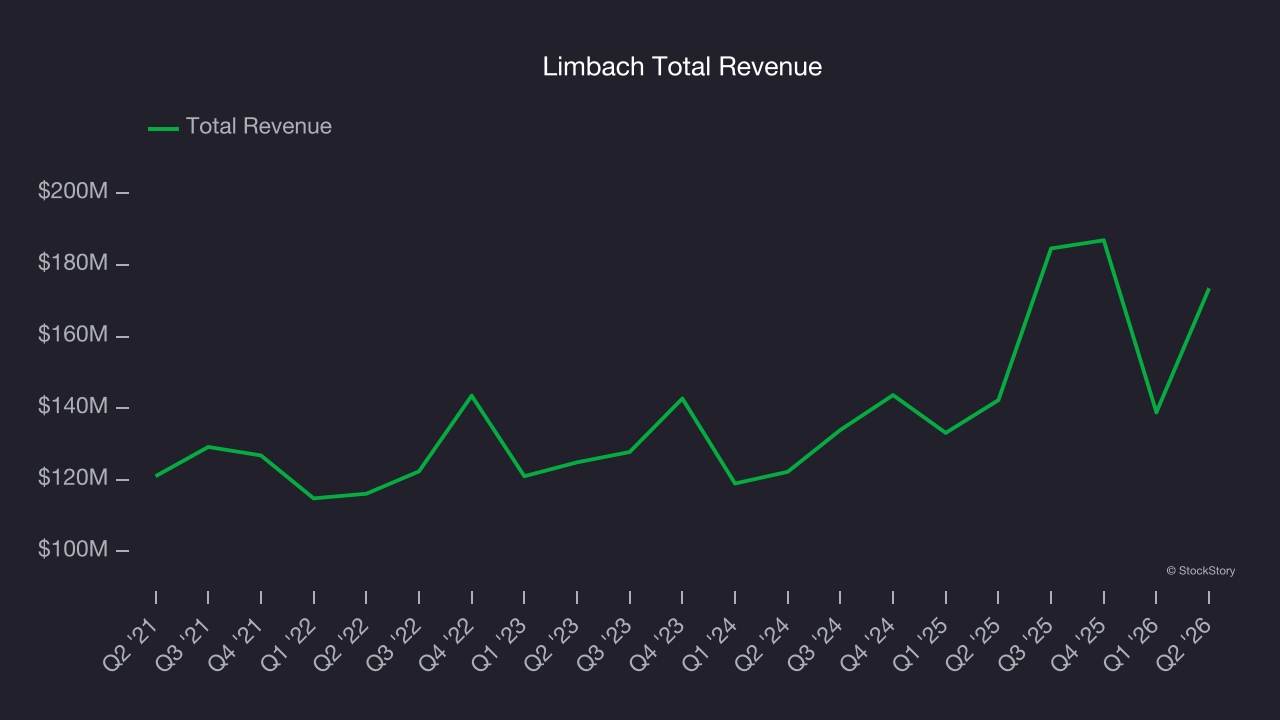Click the $140M y-axis label
Image resolution: width=1280 pixels, height=720 pixels.
pos(73,406)
